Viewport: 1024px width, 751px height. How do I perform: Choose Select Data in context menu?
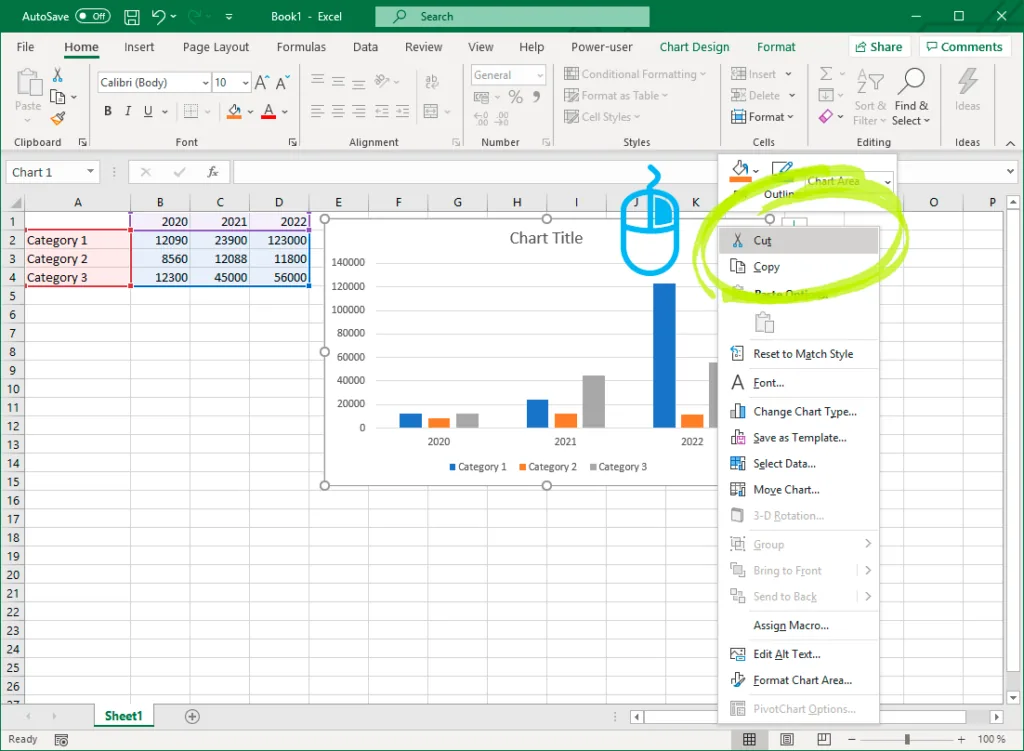(799, 464)
